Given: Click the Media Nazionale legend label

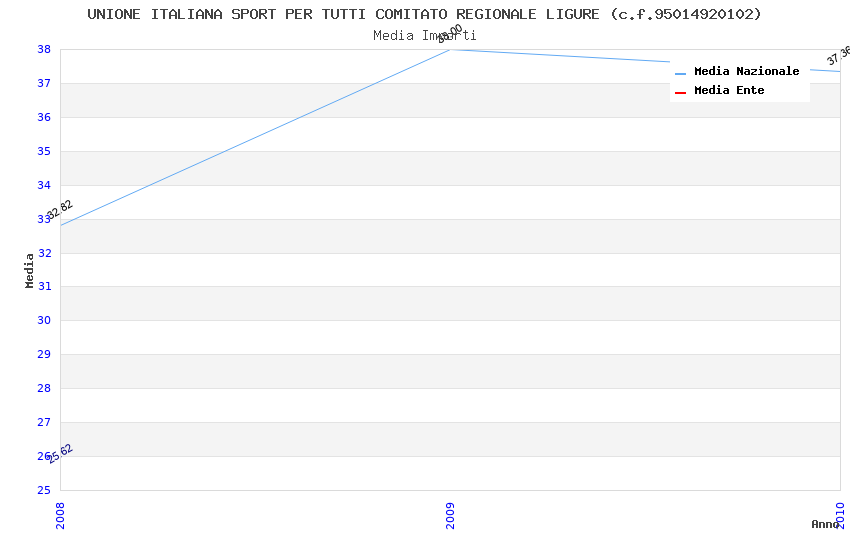Looking at the screenshot, I should click(746, 71).
